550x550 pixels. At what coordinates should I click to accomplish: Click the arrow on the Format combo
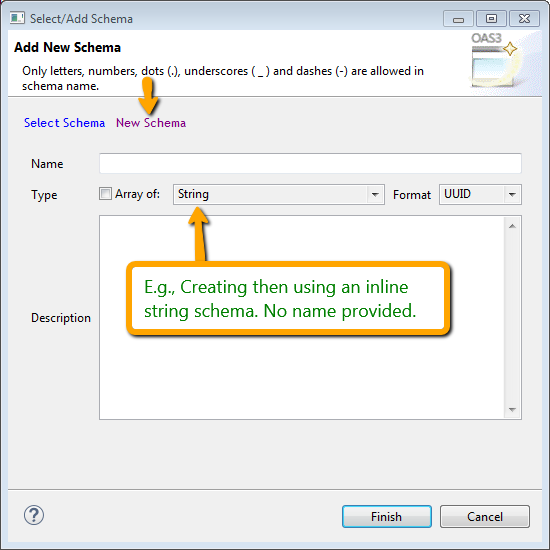(512, 194)
